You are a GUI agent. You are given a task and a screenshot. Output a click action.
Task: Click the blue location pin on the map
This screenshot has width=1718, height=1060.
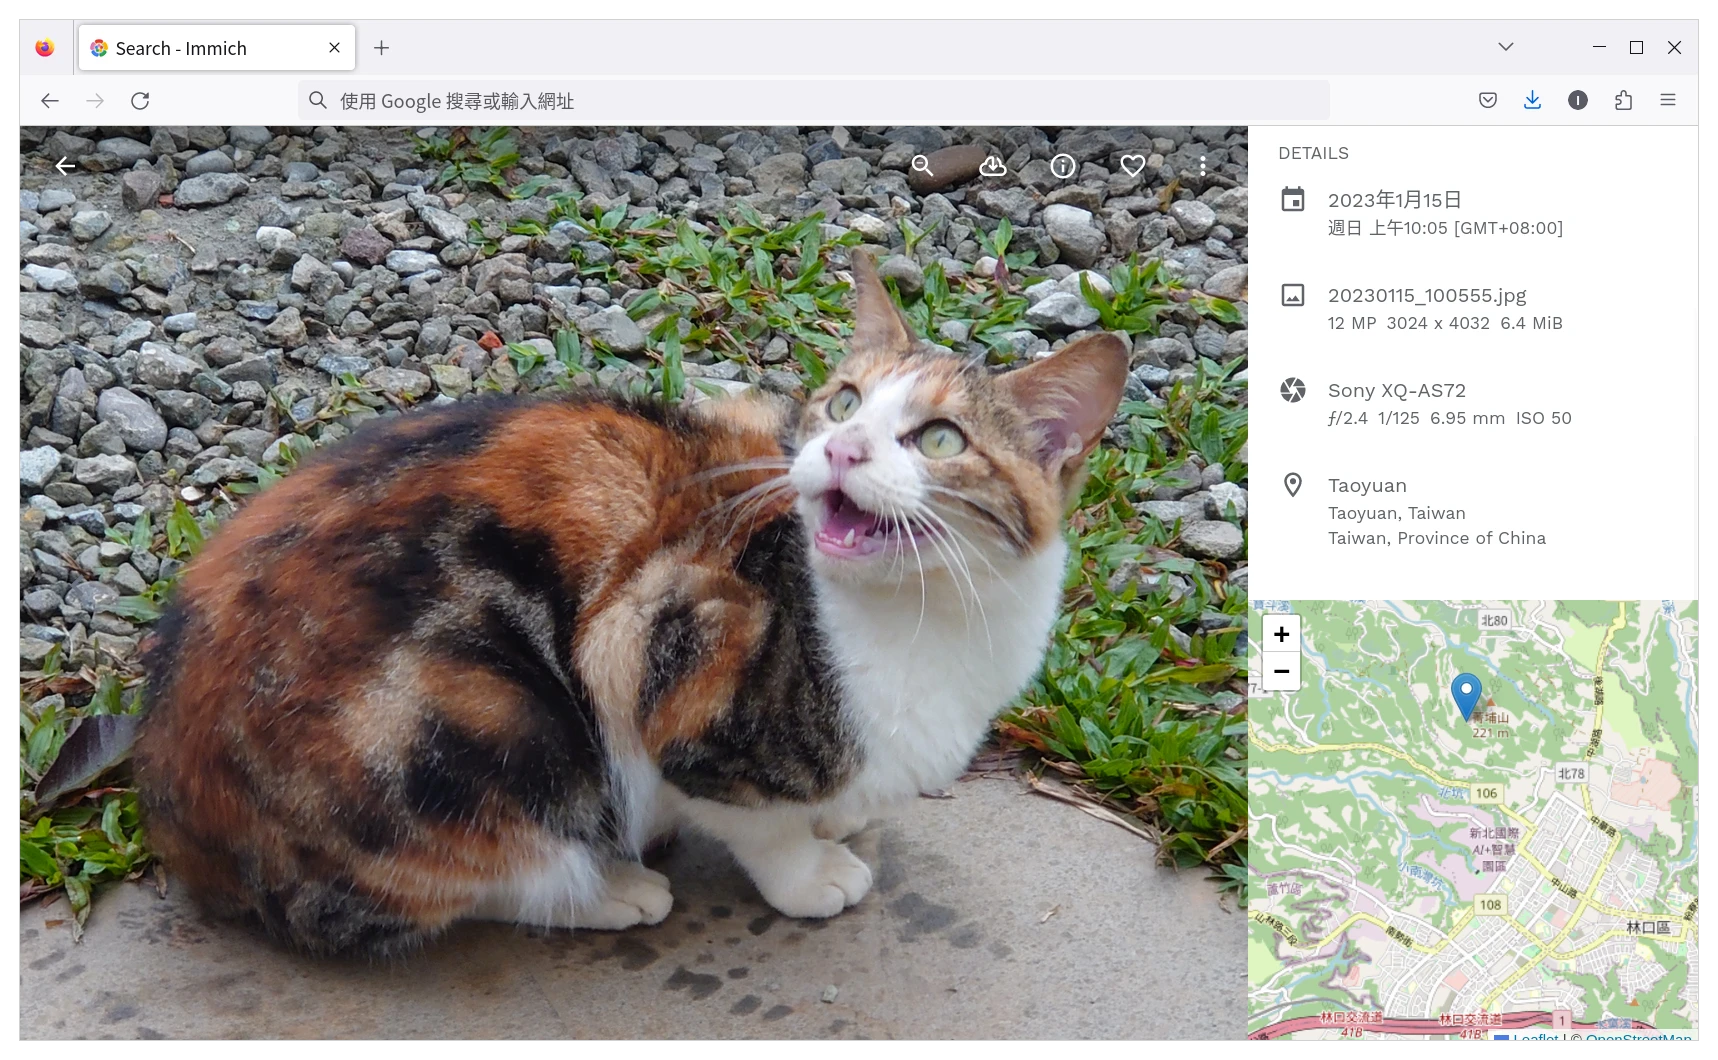[1466, 693]
